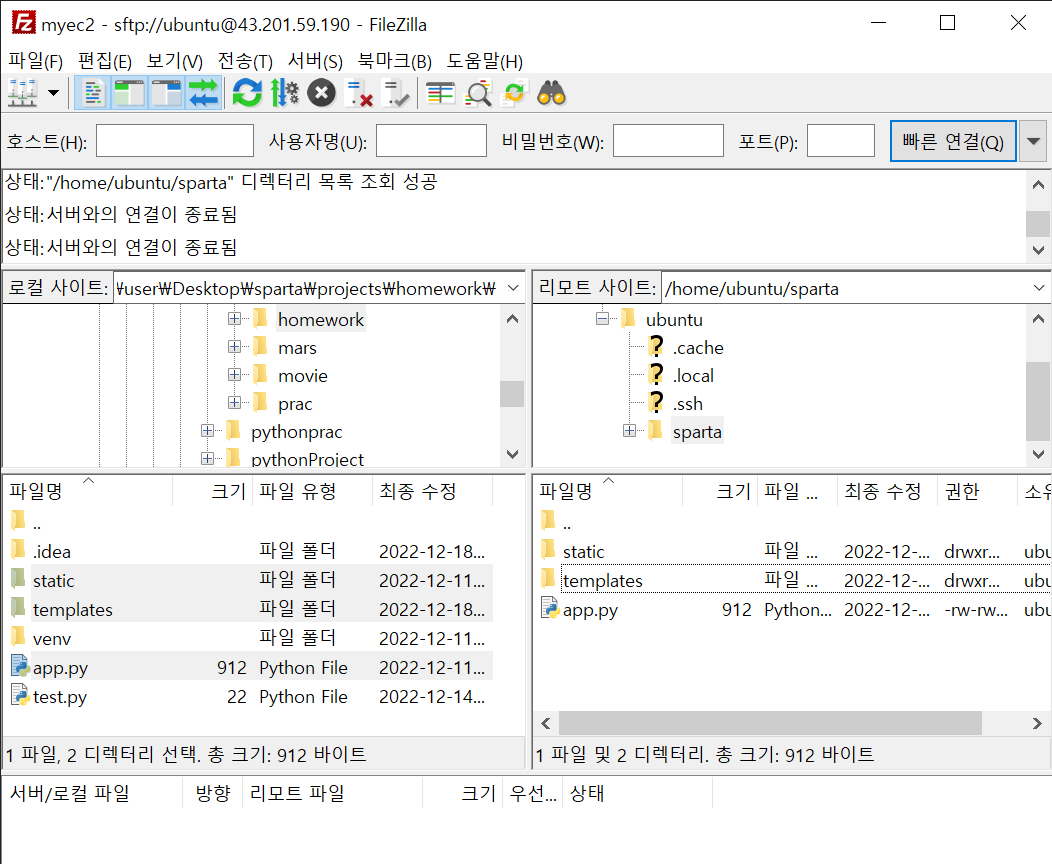This screenshot has width=1052, height=864.
Task: Click the local tree scrollbar up arrow
Action: [513, 319]
